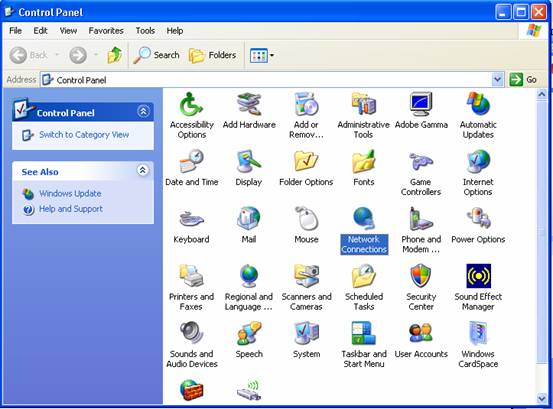Image resolution: width=553 pixels, height=409 pixels.
Task: Click Switch to Category View link
Action: coord(84,135)
